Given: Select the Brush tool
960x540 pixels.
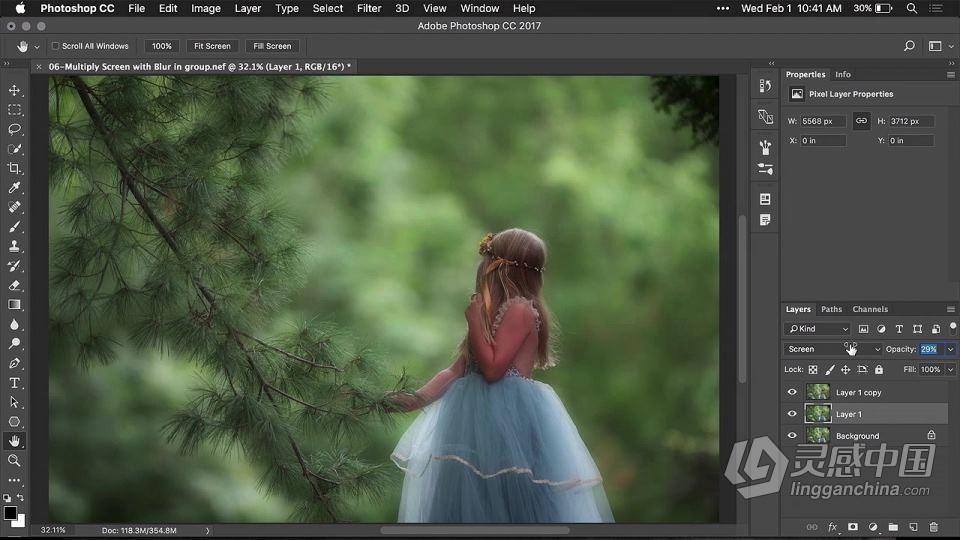Looking at the screenshot, I should [x=14, y=227].
